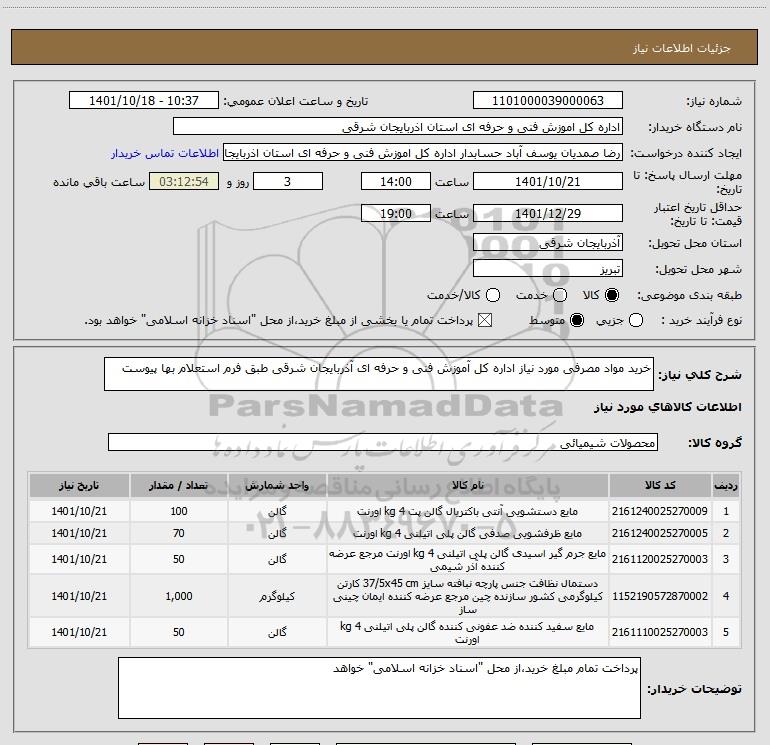
Task: Click the bleach disinfectant liquid item name
Action: point(467,633)
